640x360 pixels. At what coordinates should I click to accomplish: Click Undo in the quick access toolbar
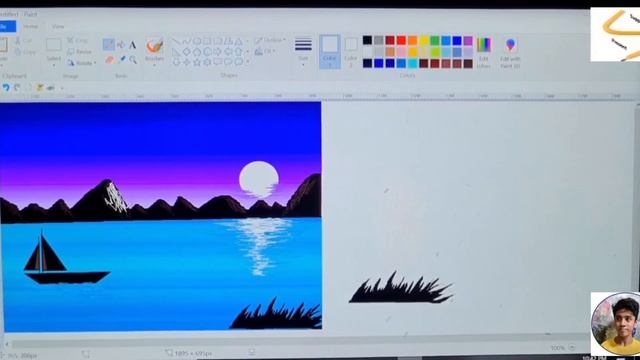(x=6, y=88)
